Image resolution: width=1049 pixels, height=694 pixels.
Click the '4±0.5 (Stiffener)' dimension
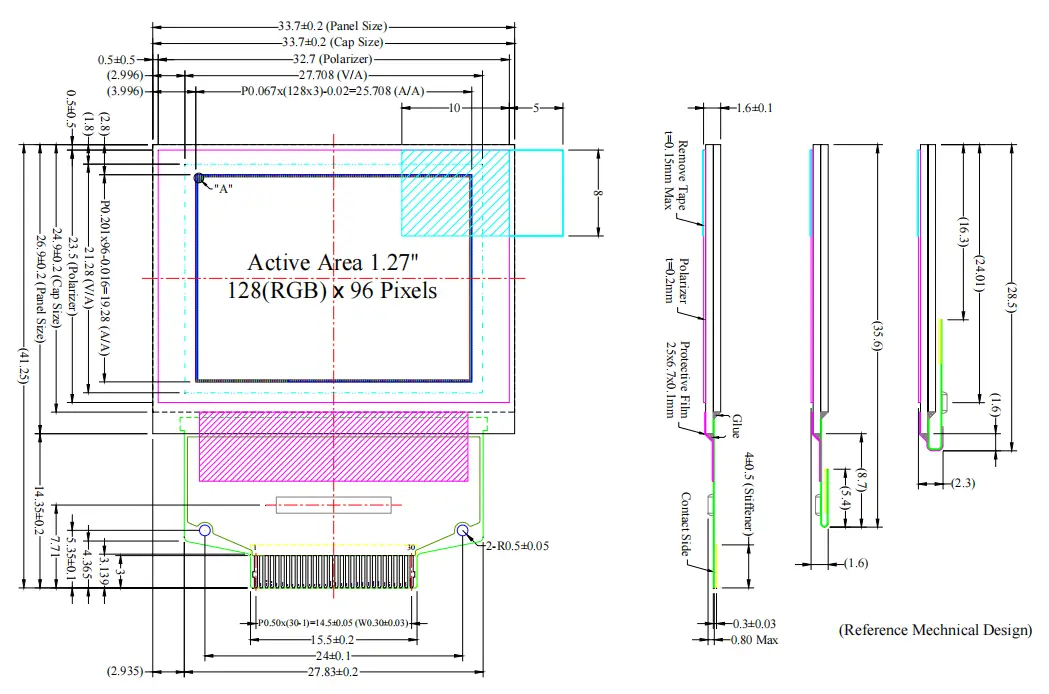click(749, 493)
